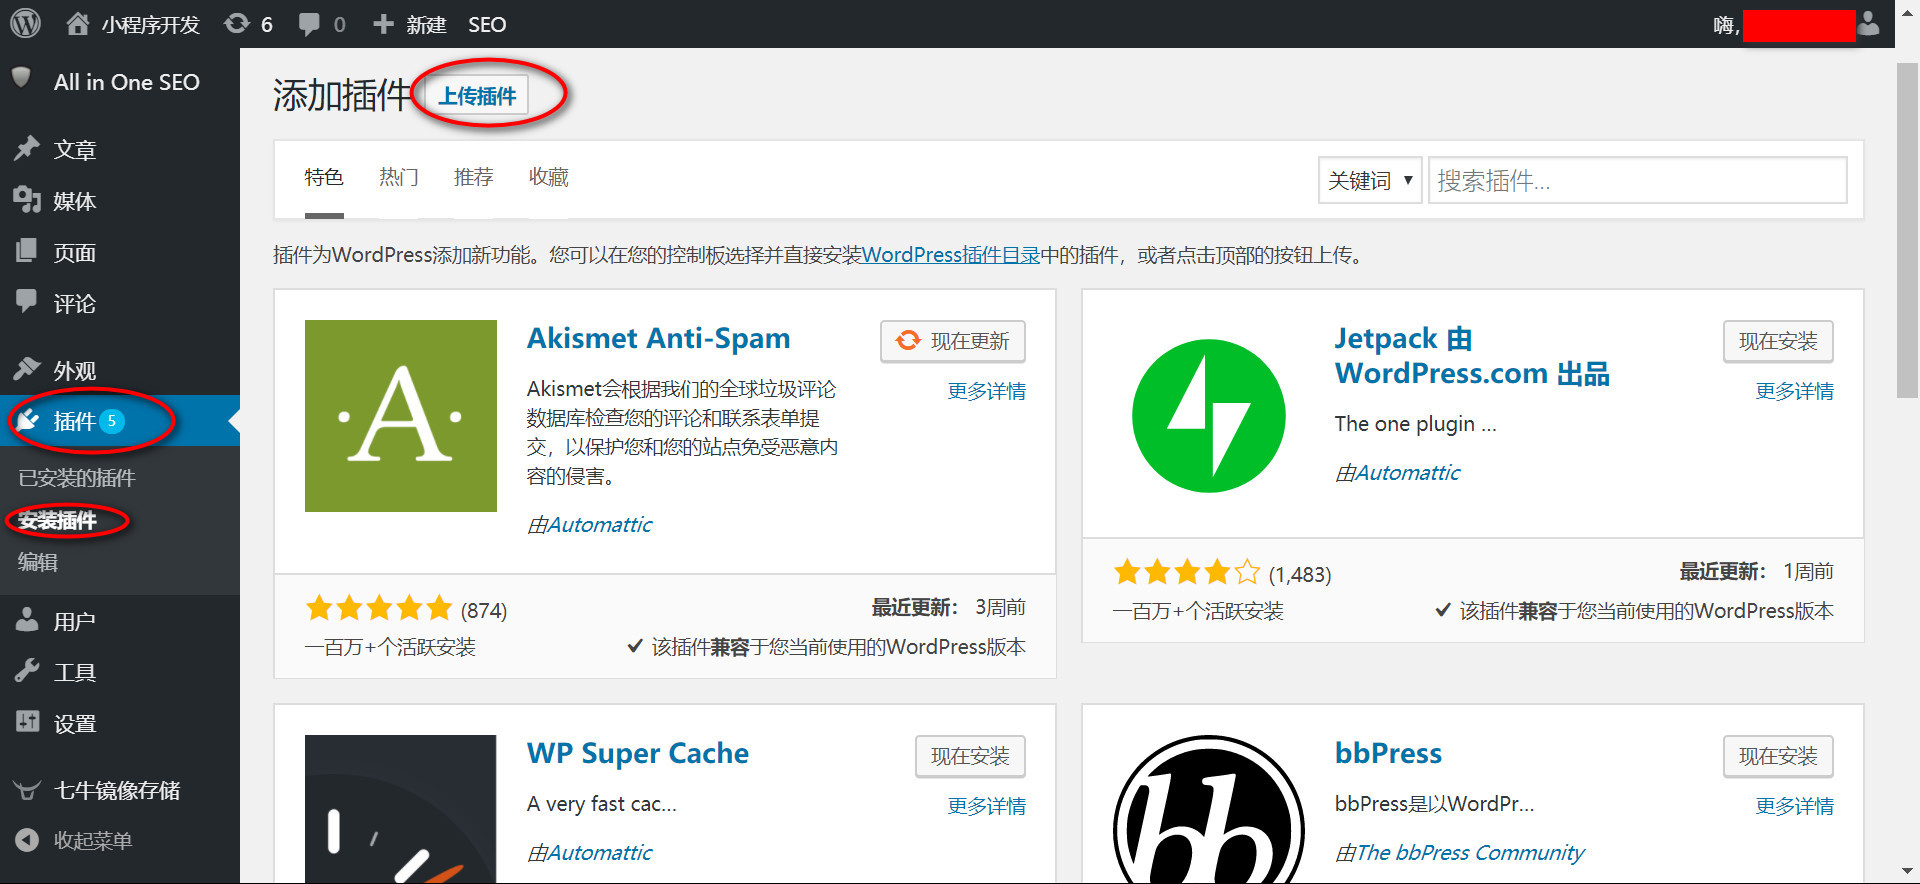This screenshot has width=1920, height=884.
Task: Focus the 搜索插件 search field
Action: (1638, 181)
